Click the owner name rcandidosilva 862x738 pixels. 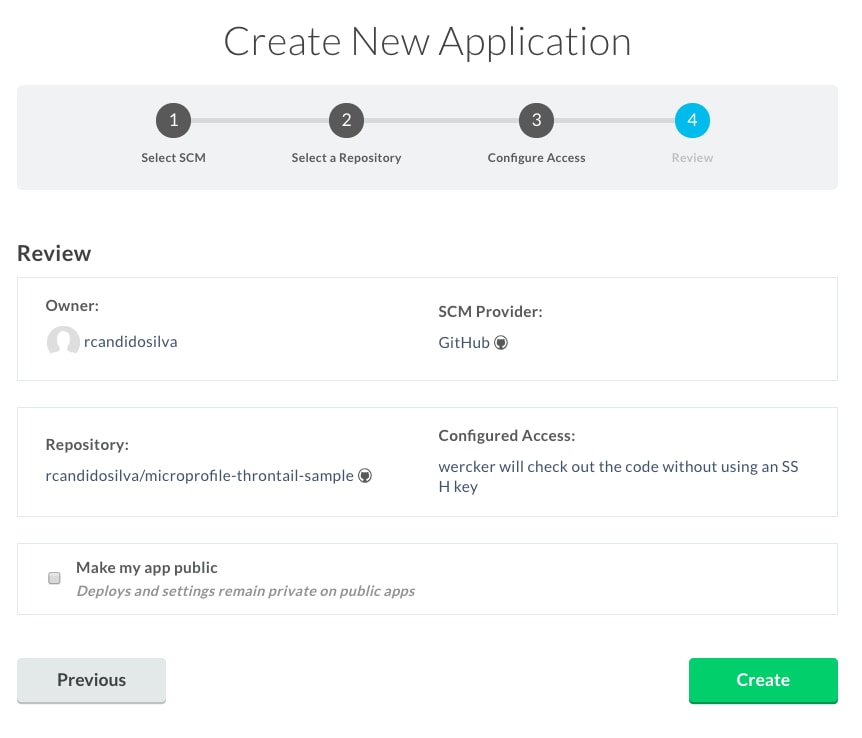click(131, 342)
